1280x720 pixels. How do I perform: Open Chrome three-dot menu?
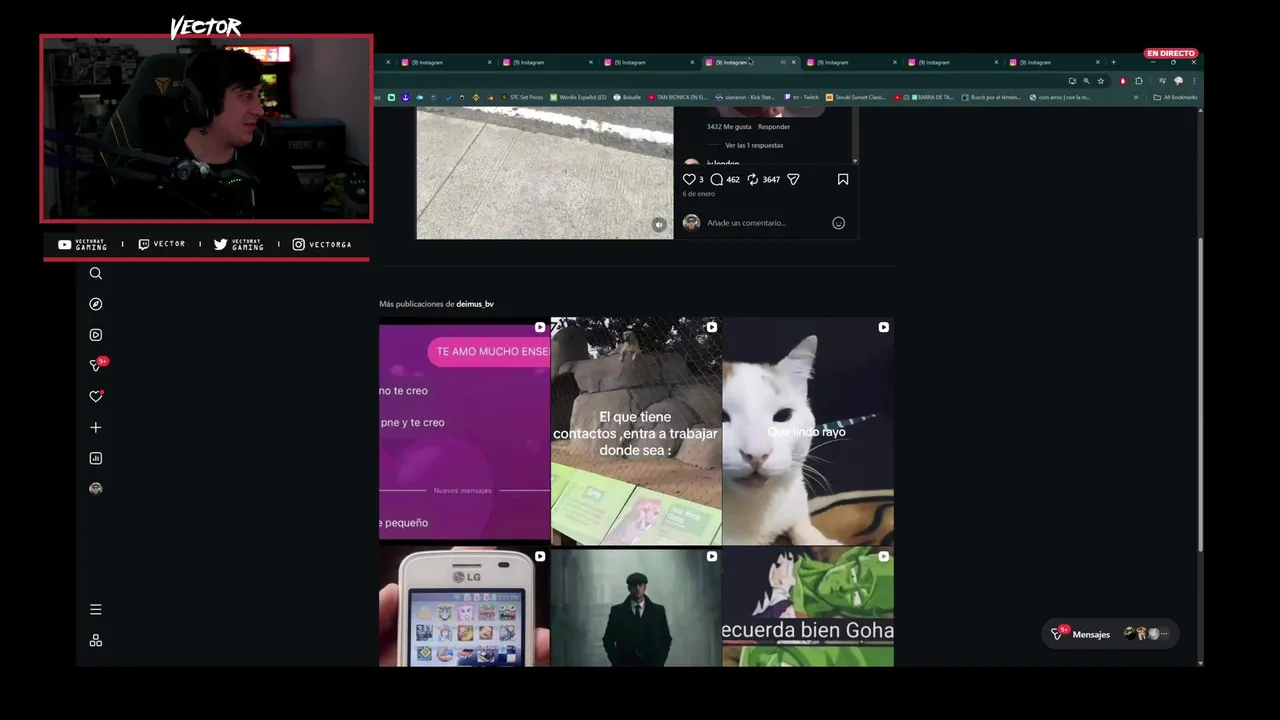tap(1194, 81)
